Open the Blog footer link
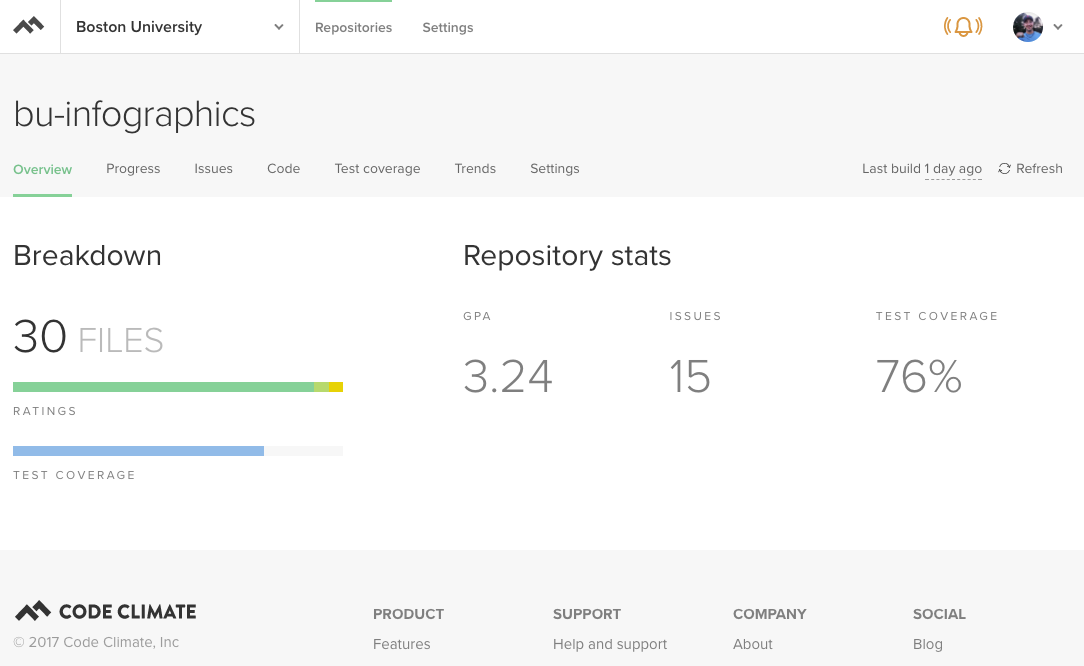This screenshot has height=666, width=1084. pos(928,644)
